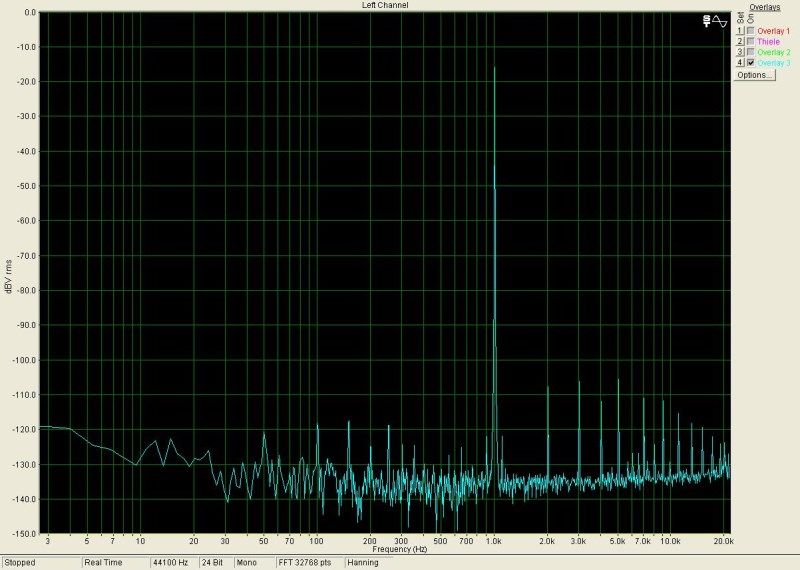This screenshot has width=800, height=570.
Task: Click the 20.0k frequency axis tick label
Action: click(723, 541)
